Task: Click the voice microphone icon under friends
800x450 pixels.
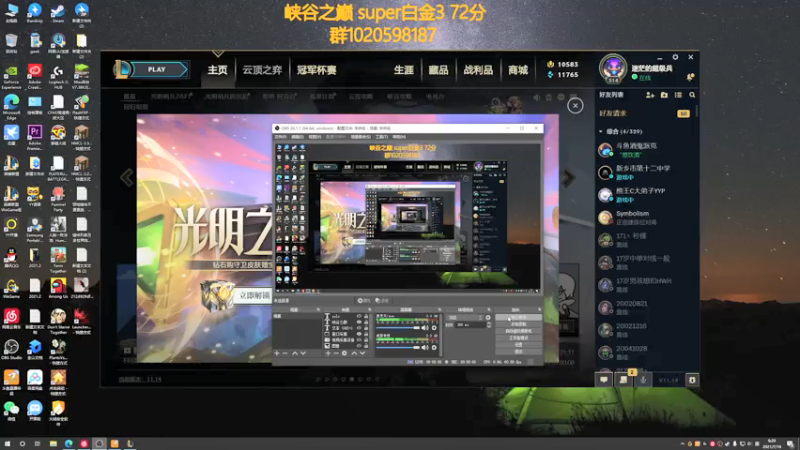Action: pos(643,380)
